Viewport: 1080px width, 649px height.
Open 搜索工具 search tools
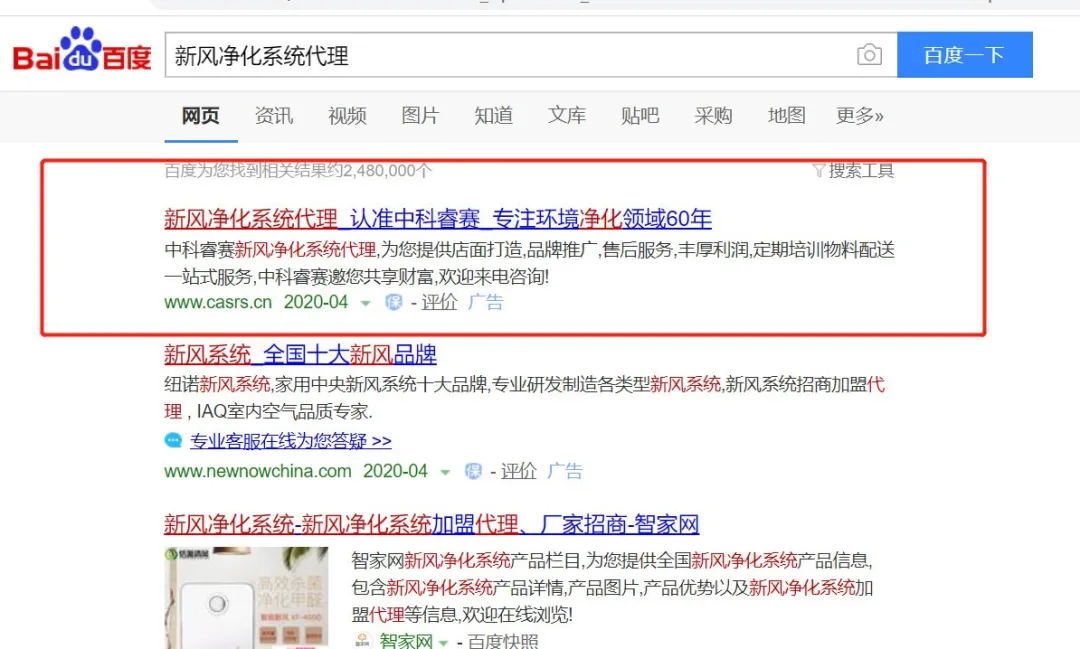coord(861,170)
